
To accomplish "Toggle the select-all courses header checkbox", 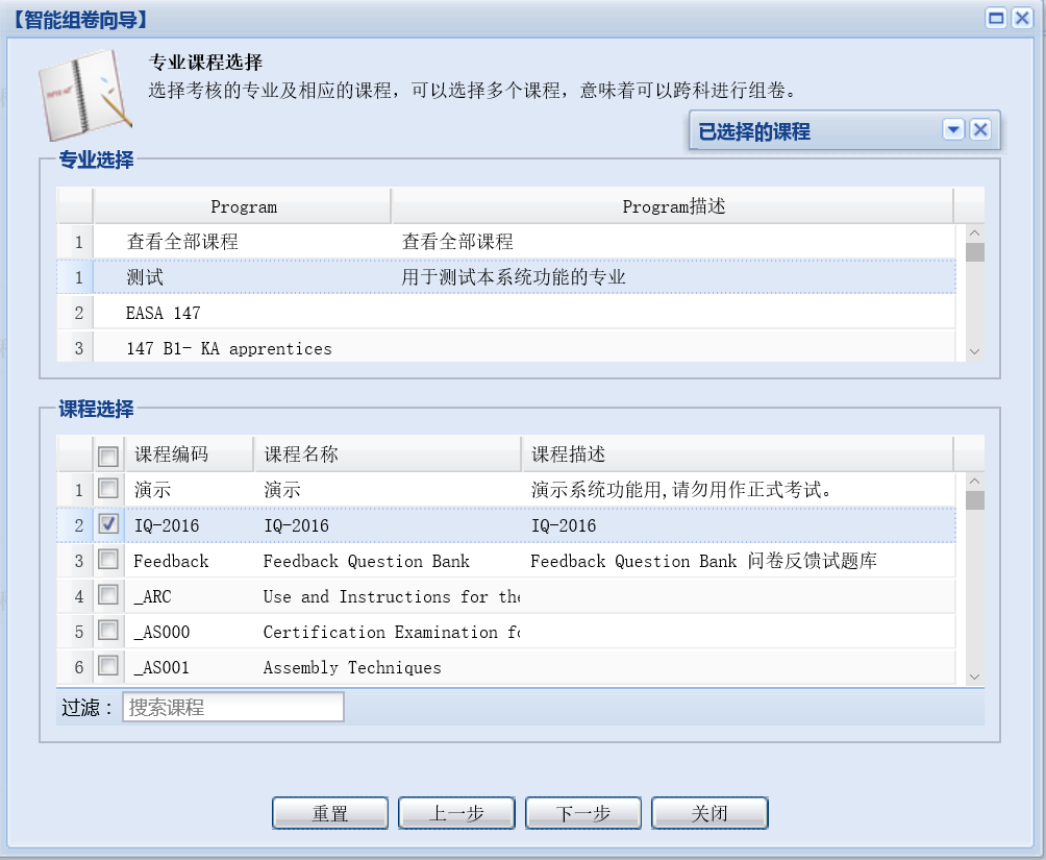I will (108, 455).
